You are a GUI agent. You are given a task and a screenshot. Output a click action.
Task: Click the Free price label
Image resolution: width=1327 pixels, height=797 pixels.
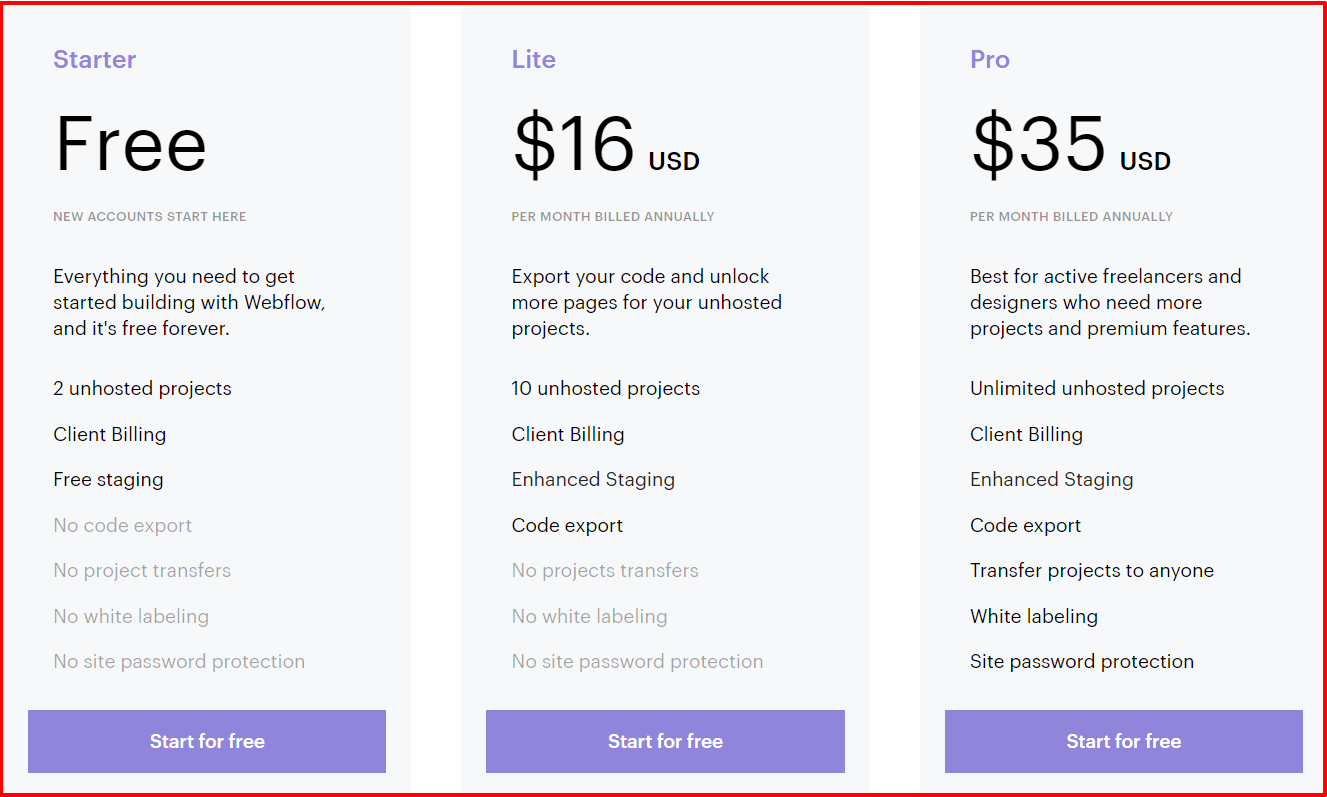pos(131,144)
